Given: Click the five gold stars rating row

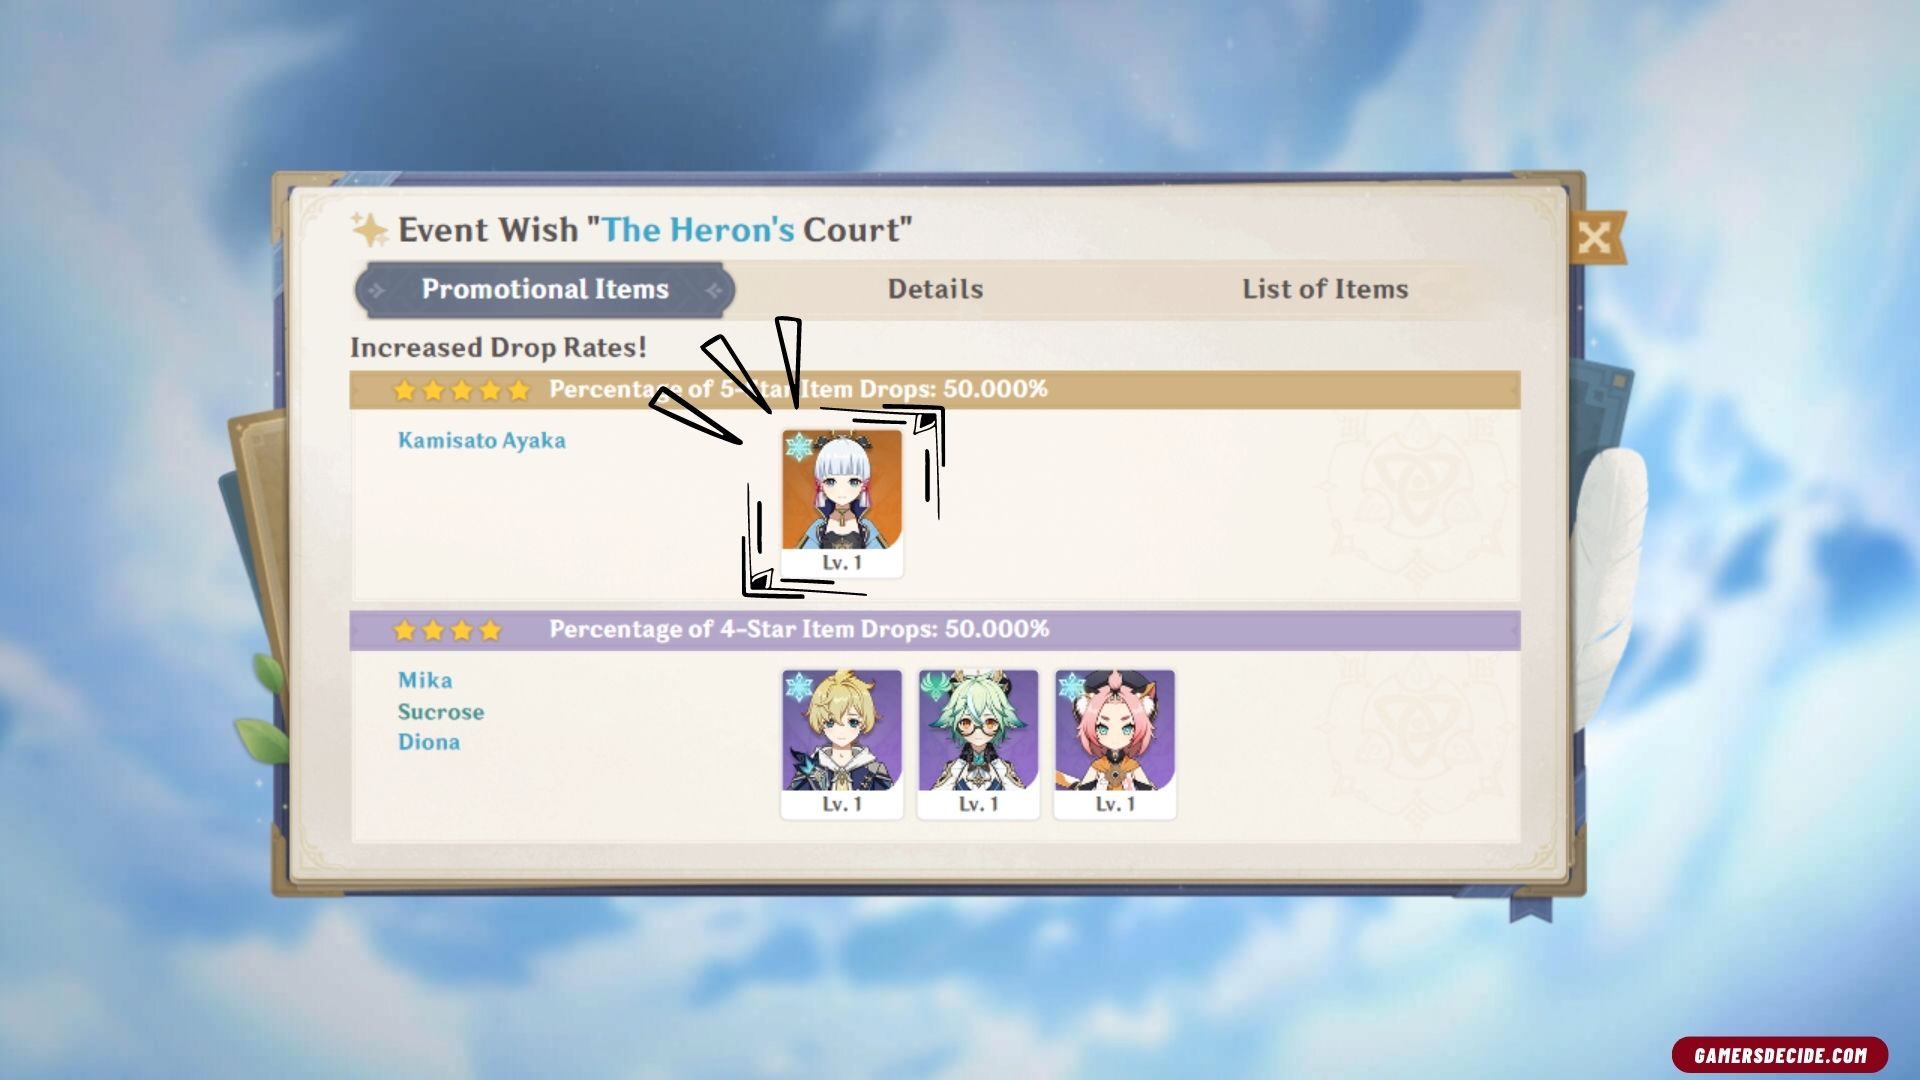Looking at the screenshot, I should 461,390.
